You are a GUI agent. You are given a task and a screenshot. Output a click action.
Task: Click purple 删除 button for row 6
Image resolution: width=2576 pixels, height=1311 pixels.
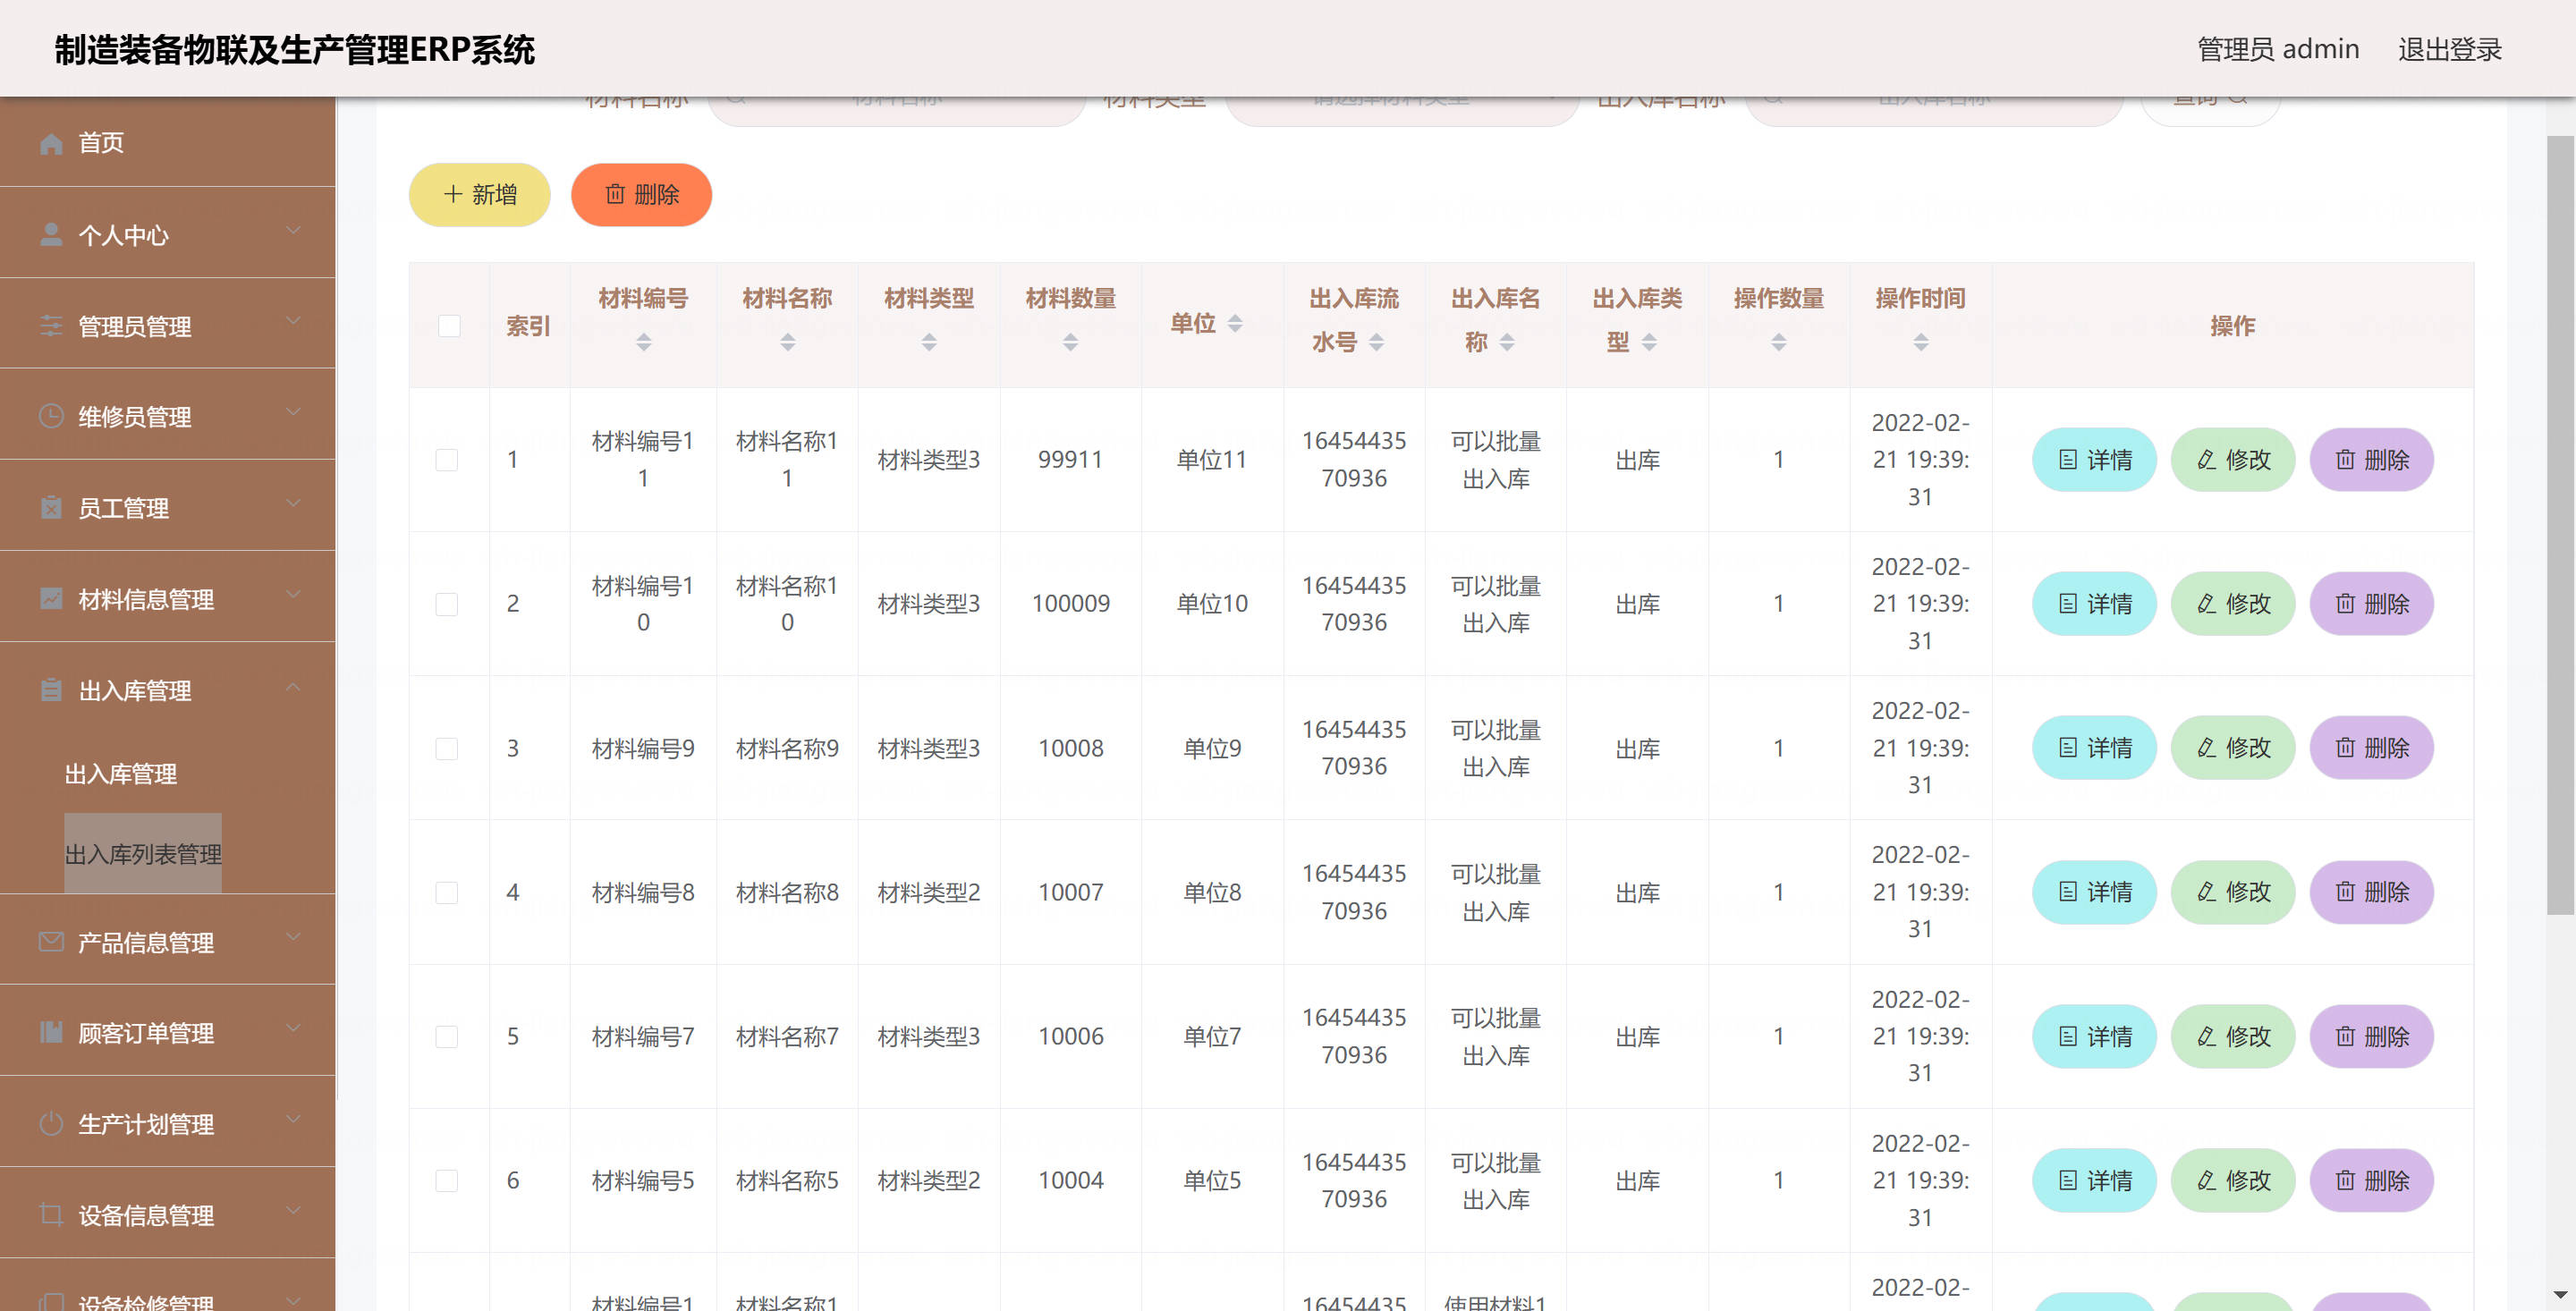(2371, 1180)
